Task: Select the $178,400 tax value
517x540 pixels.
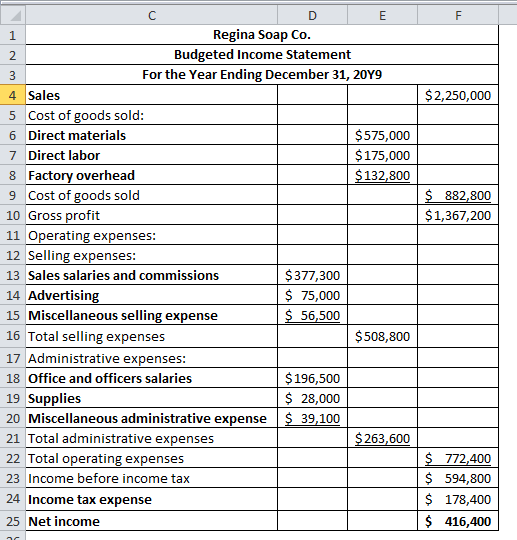Action: click(x=458, y=499)
